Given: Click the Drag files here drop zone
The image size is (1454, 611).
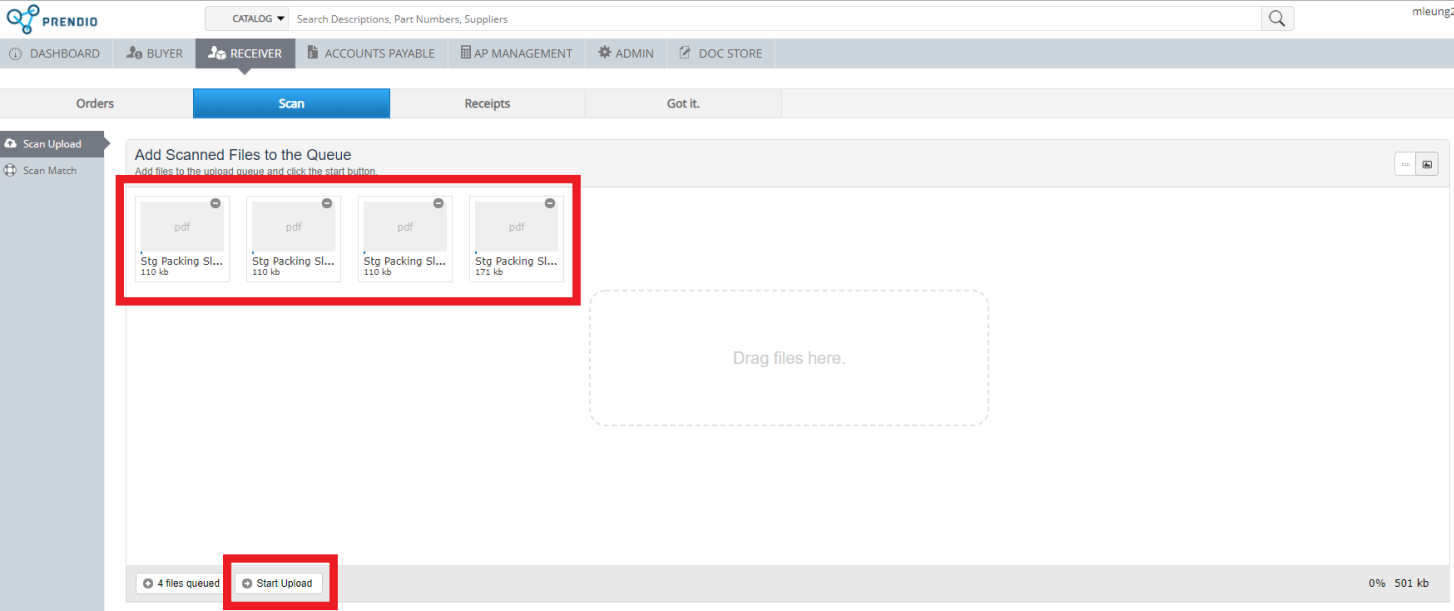Looking at the screenshot, I should [788, 358].
